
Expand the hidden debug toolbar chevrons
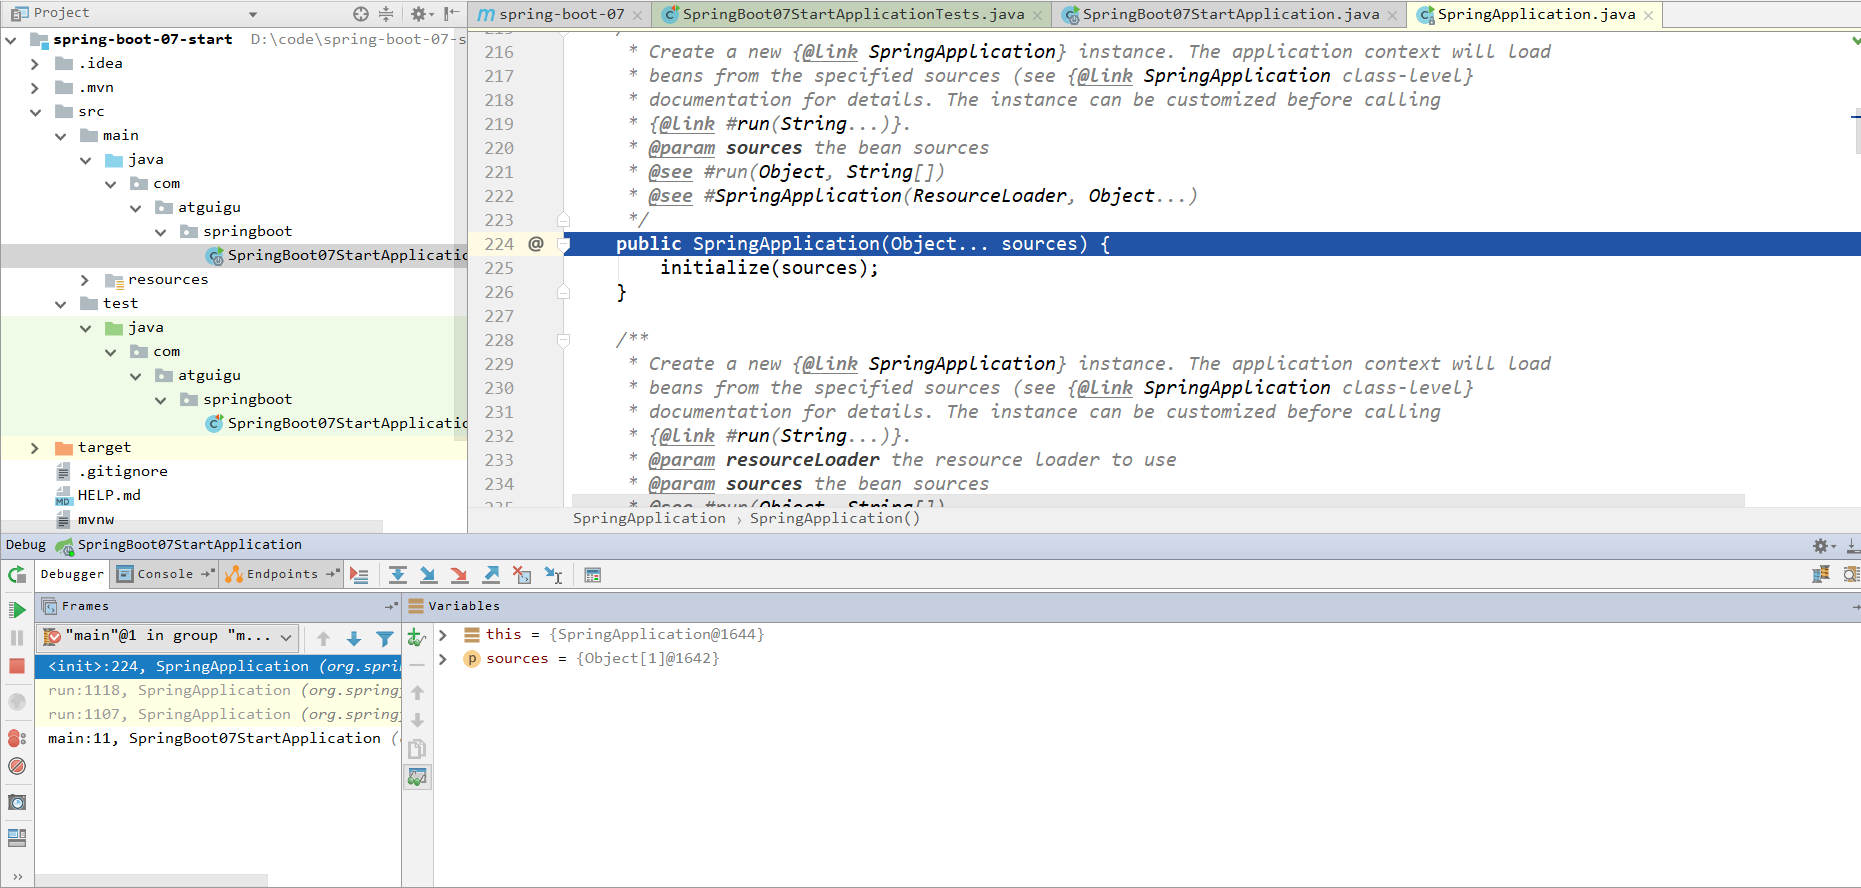[x=17, y=876]
